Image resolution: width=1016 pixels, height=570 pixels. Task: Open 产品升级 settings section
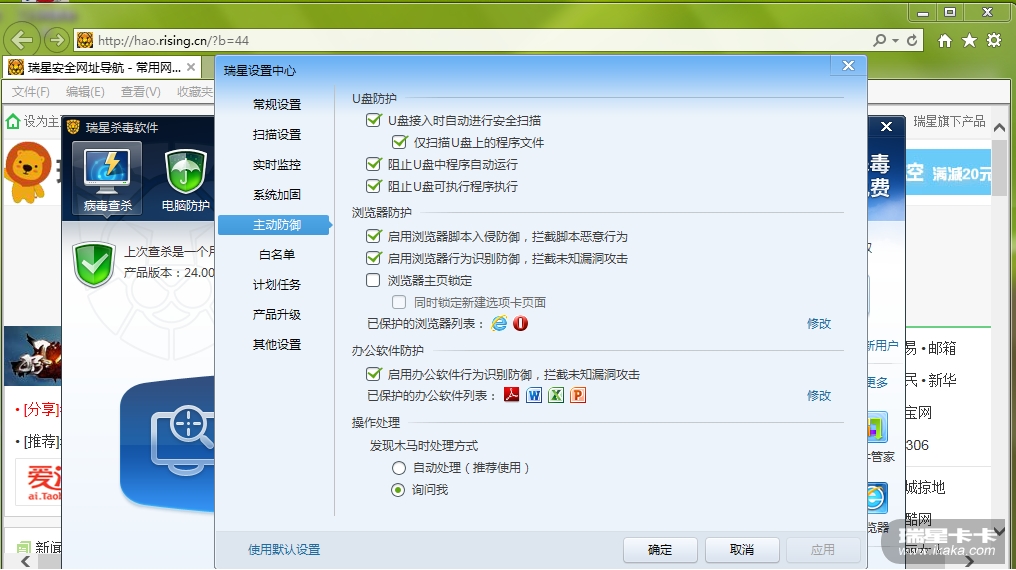click(x=277, y=314)
